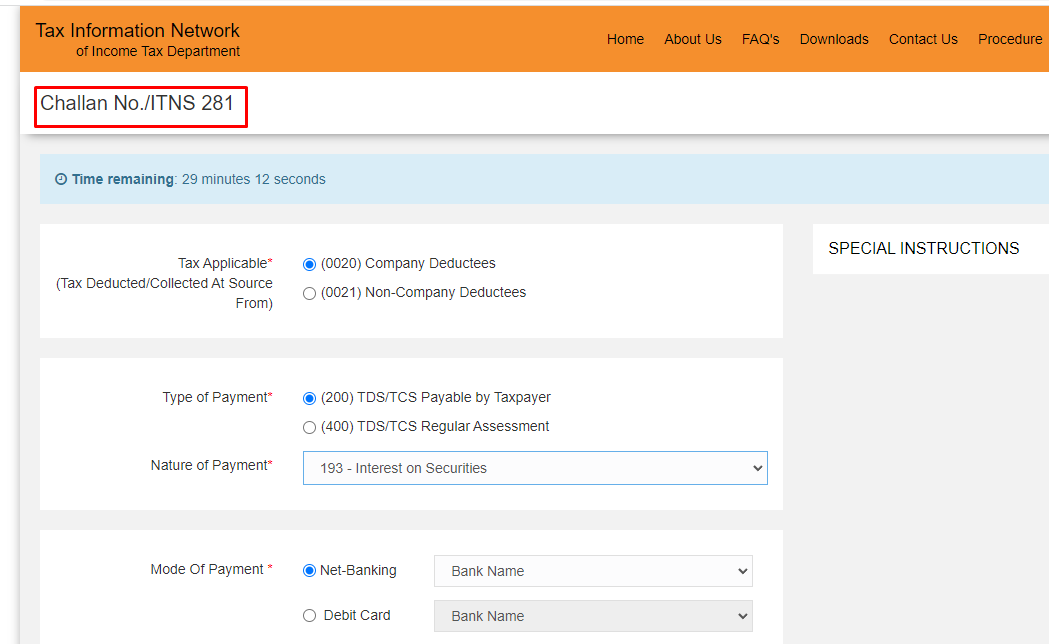Click the time remaining banner
The image size is (1049, 644).
pyautogui.click(x=400, y=179)
